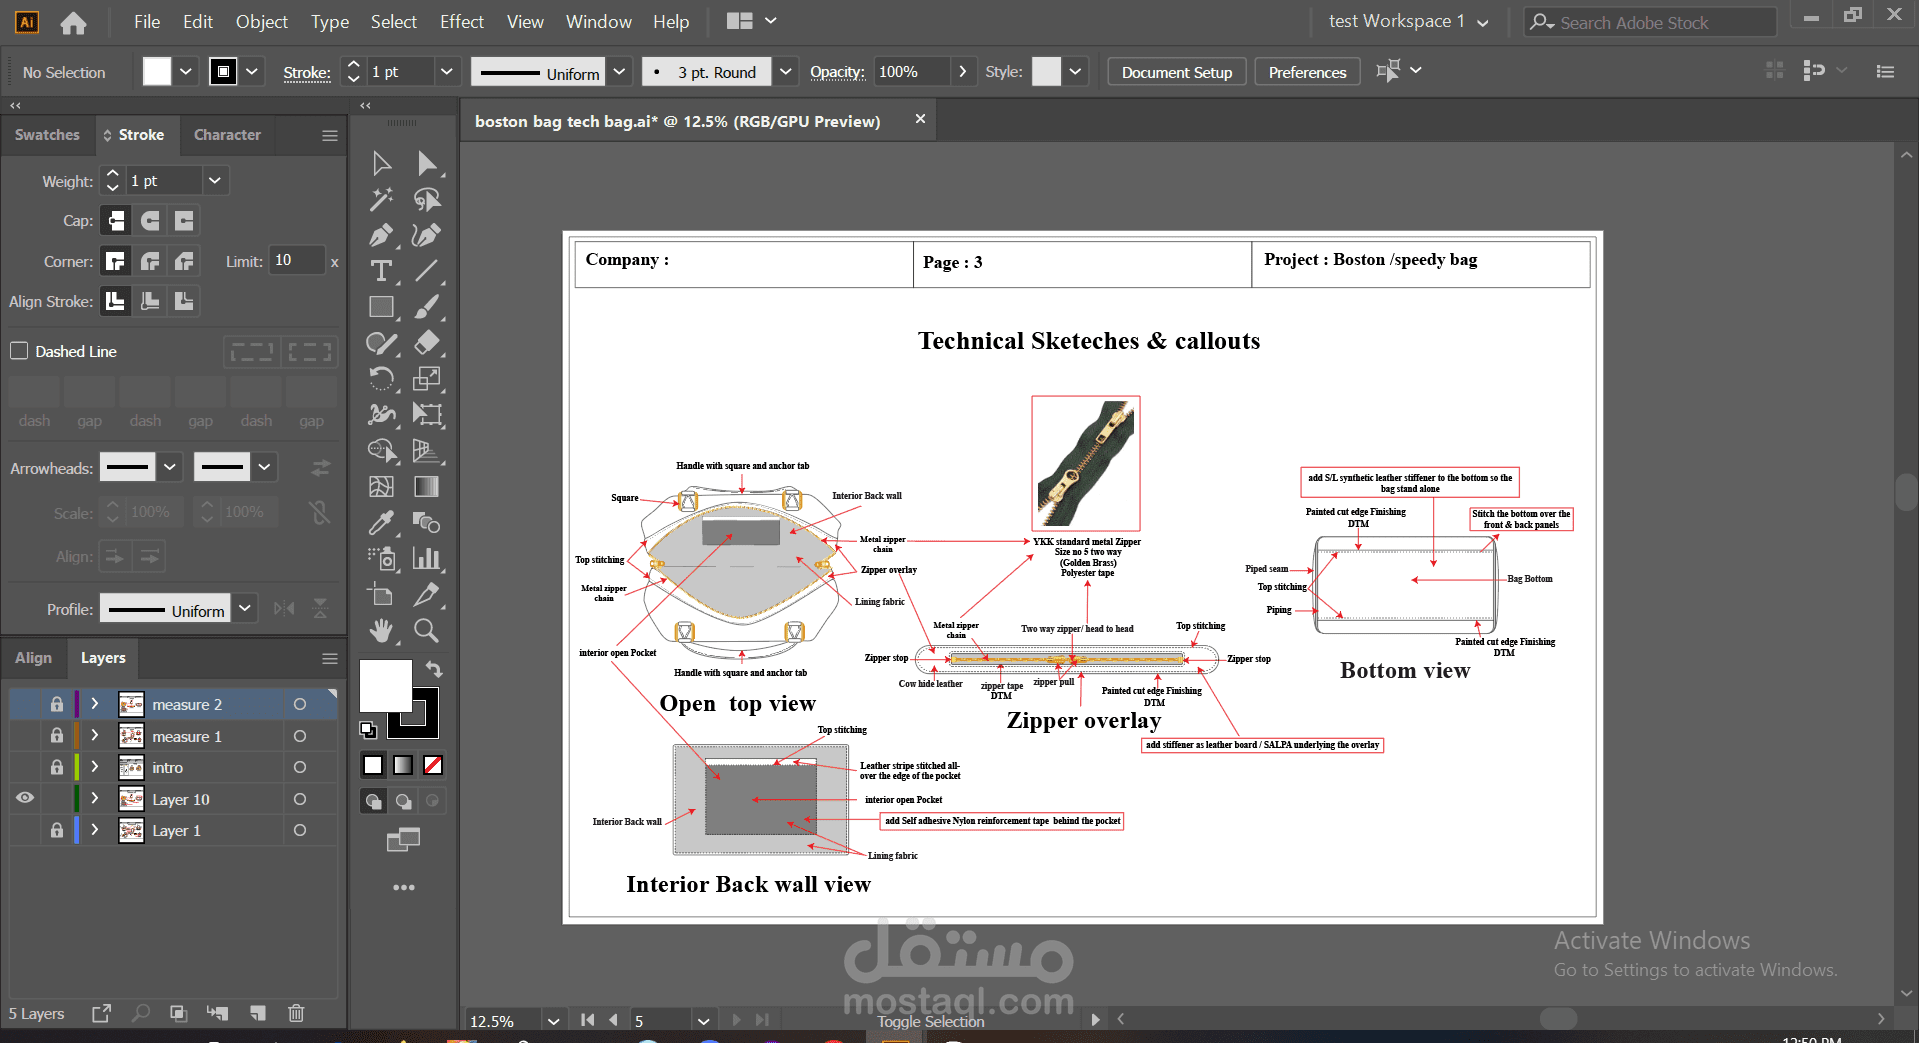Delete selection with Layers panel trash icon

[x=296, y=1013]
